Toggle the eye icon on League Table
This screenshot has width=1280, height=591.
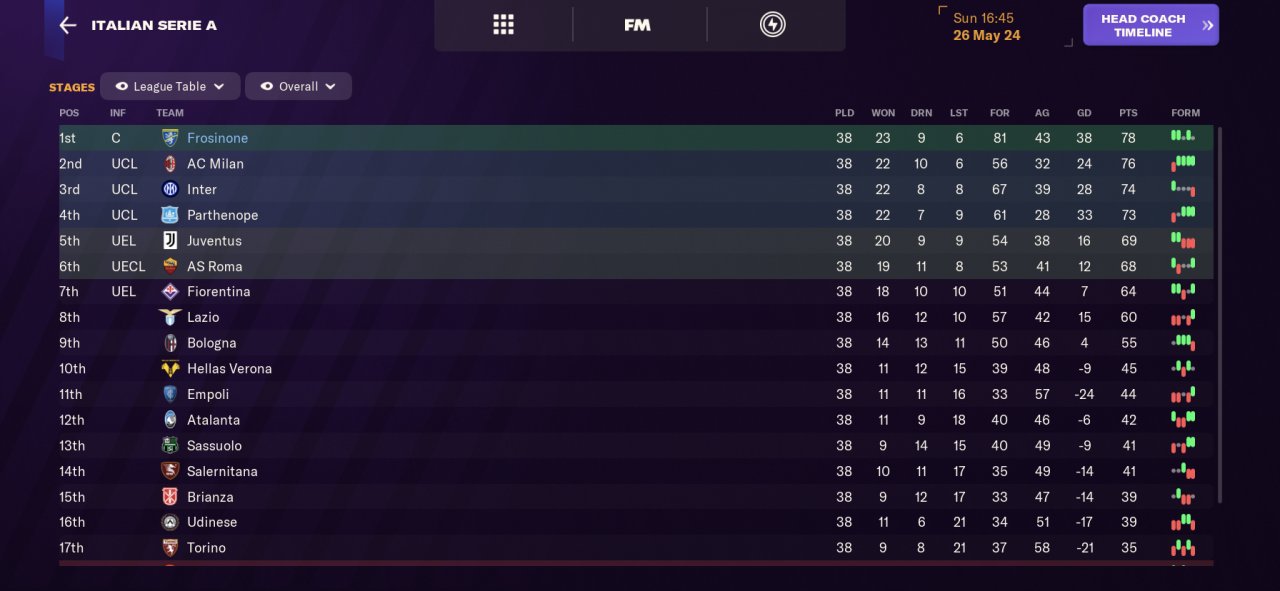point(122,86)
